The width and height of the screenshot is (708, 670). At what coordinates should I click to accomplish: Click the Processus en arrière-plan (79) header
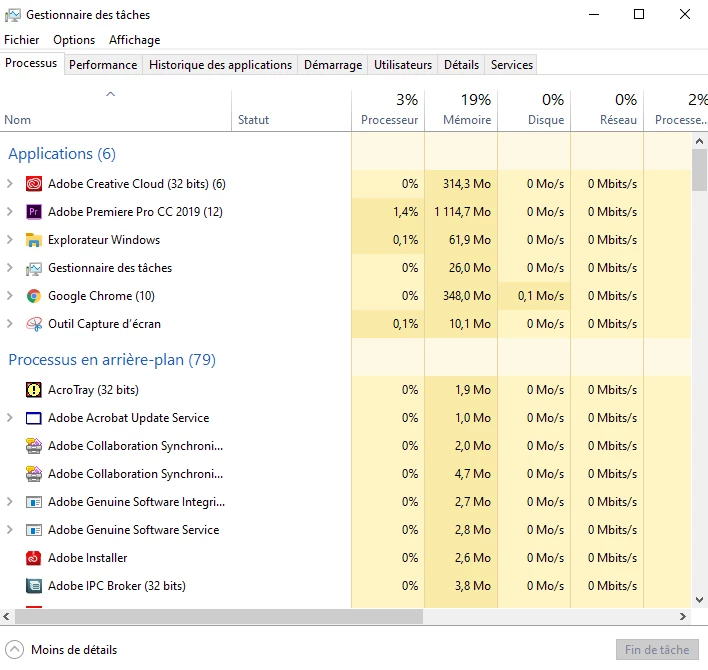coord(112,360)
